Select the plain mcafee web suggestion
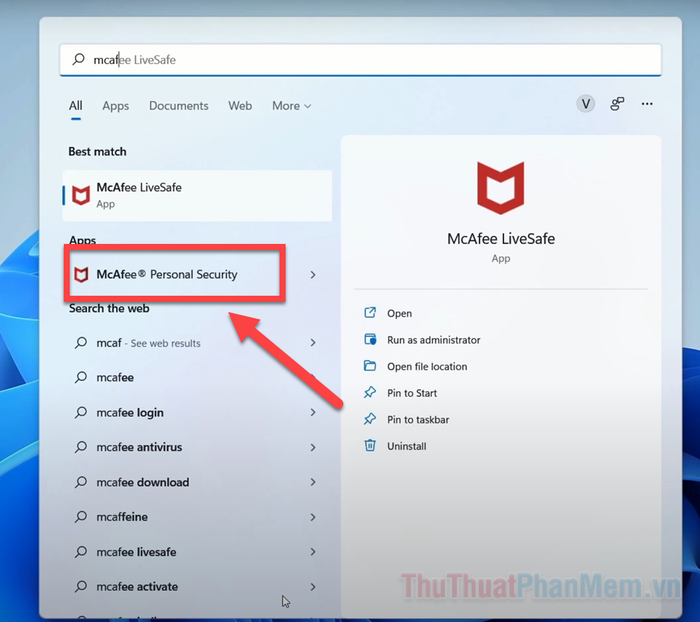Screen dimensions: 700x622 coord(115,377)
